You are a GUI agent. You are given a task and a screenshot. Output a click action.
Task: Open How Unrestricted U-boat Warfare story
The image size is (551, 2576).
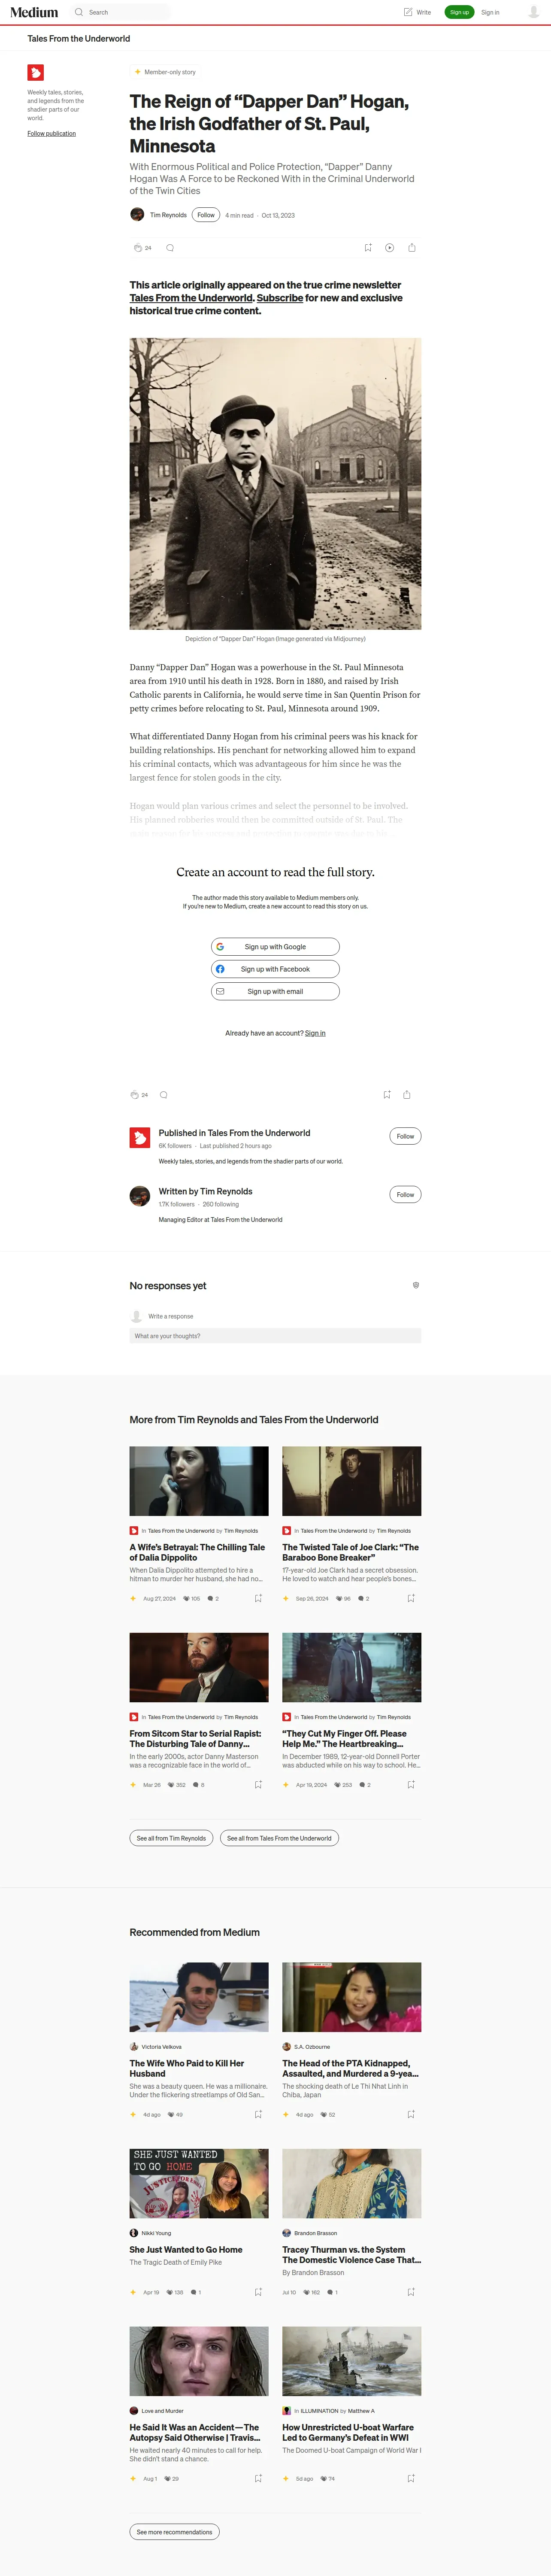pos(348,2432)
